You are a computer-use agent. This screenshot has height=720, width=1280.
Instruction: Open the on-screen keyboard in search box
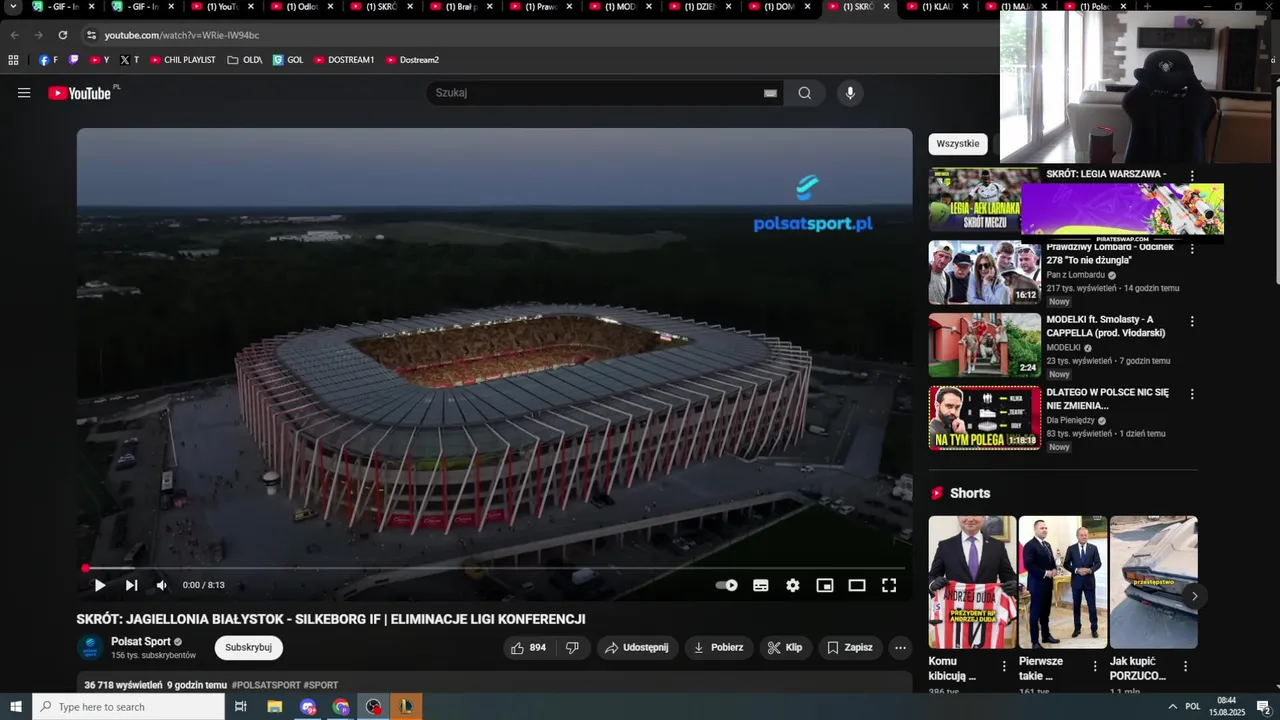tap(770, 93)
